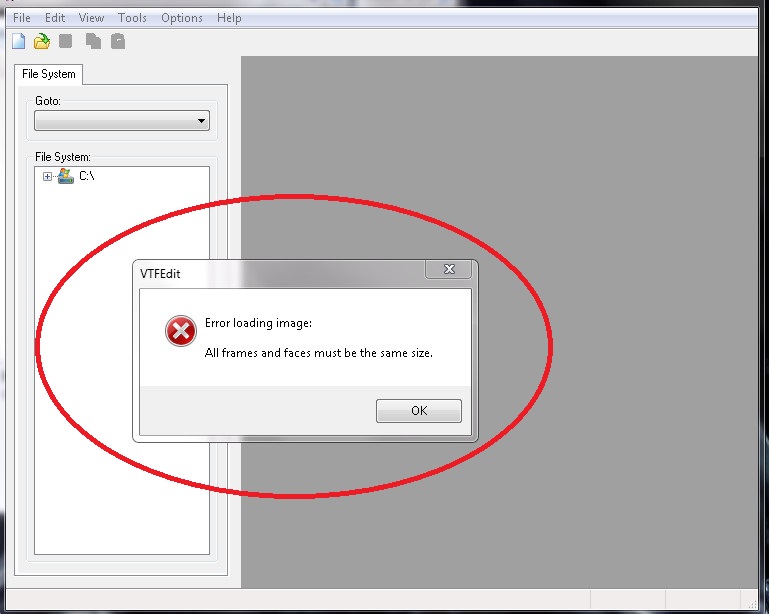This screenshot has width=769, height=614.
Task: Expand the C:\ tree node
Action: point(47,176)
